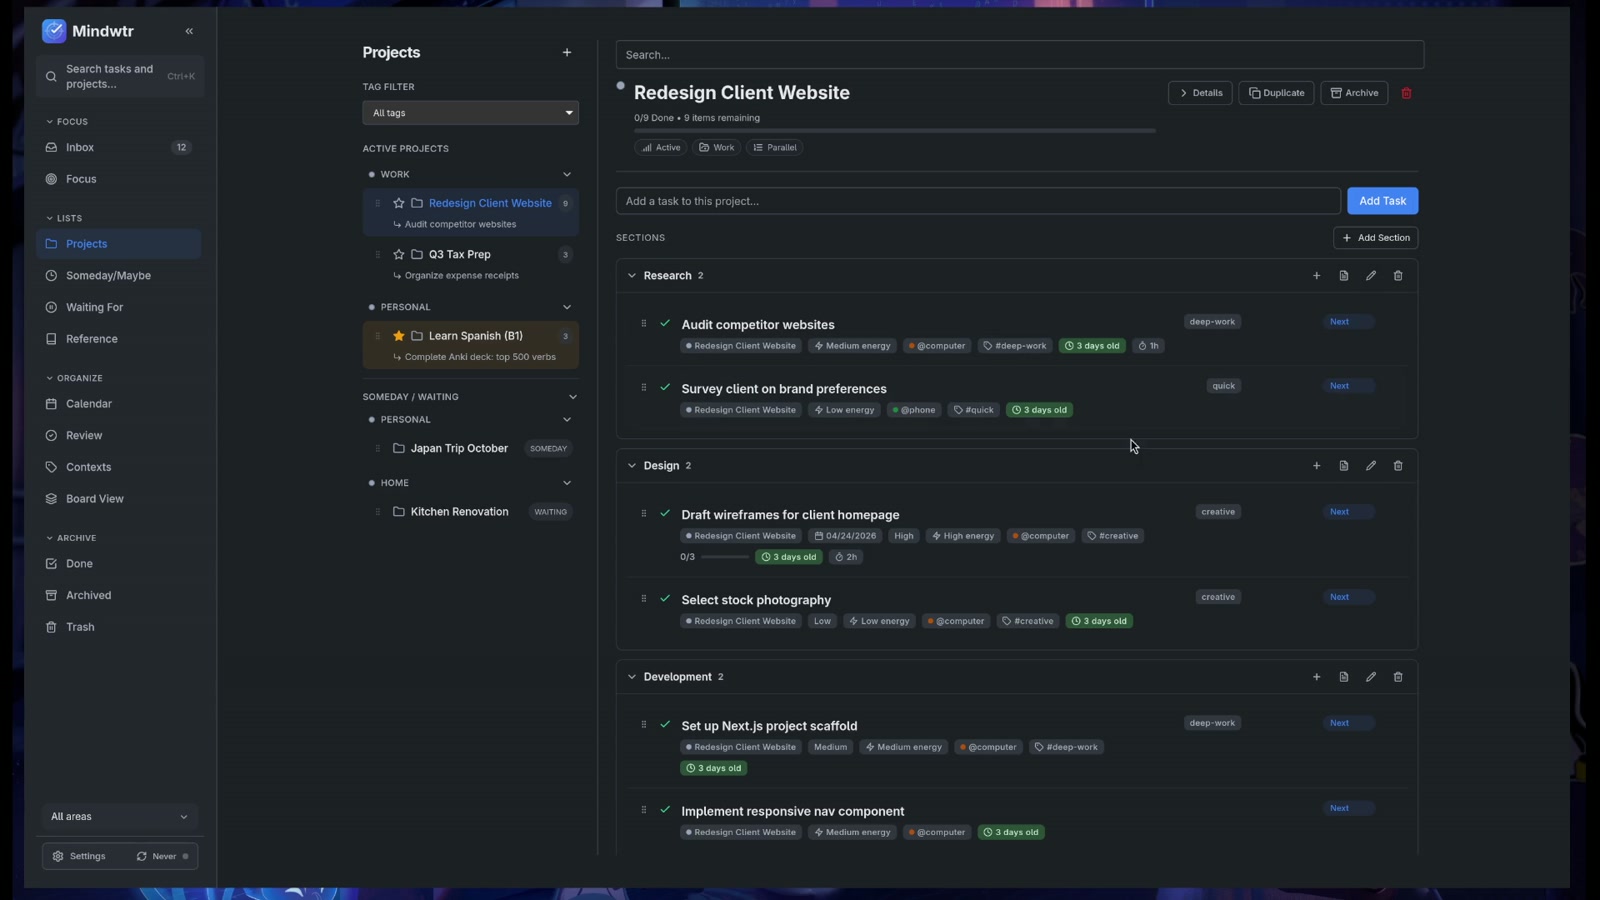
Task: Click the Add a task to this project field
Action: (978, 201)
